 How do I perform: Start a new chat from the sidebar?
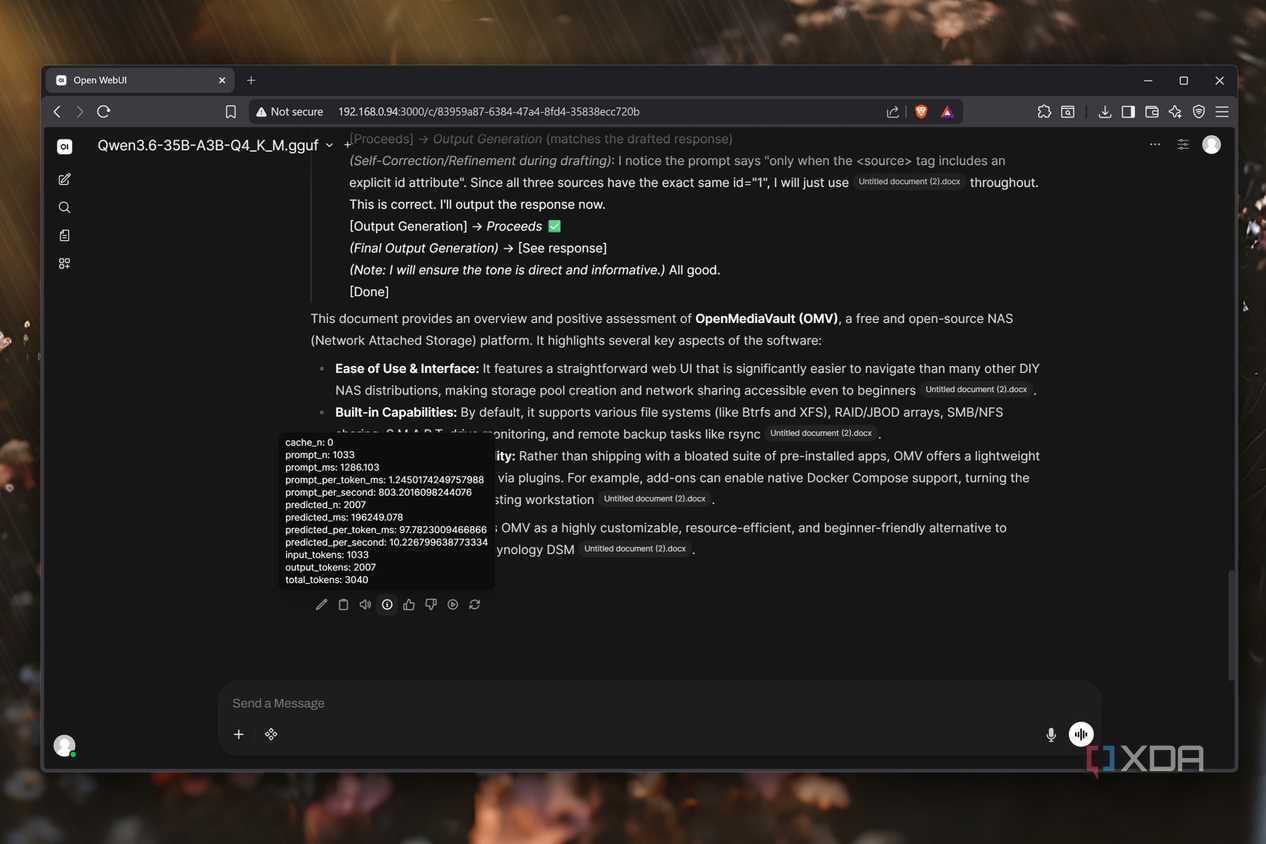[64, 180]
